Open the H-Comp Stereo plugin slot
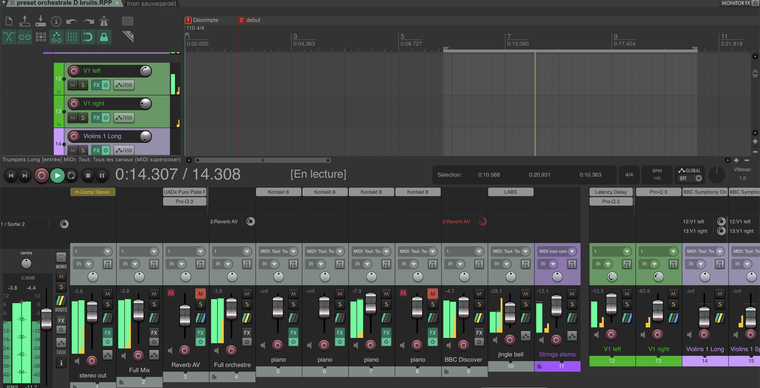Viewport: 760px width, 388px height. [93, 192]
